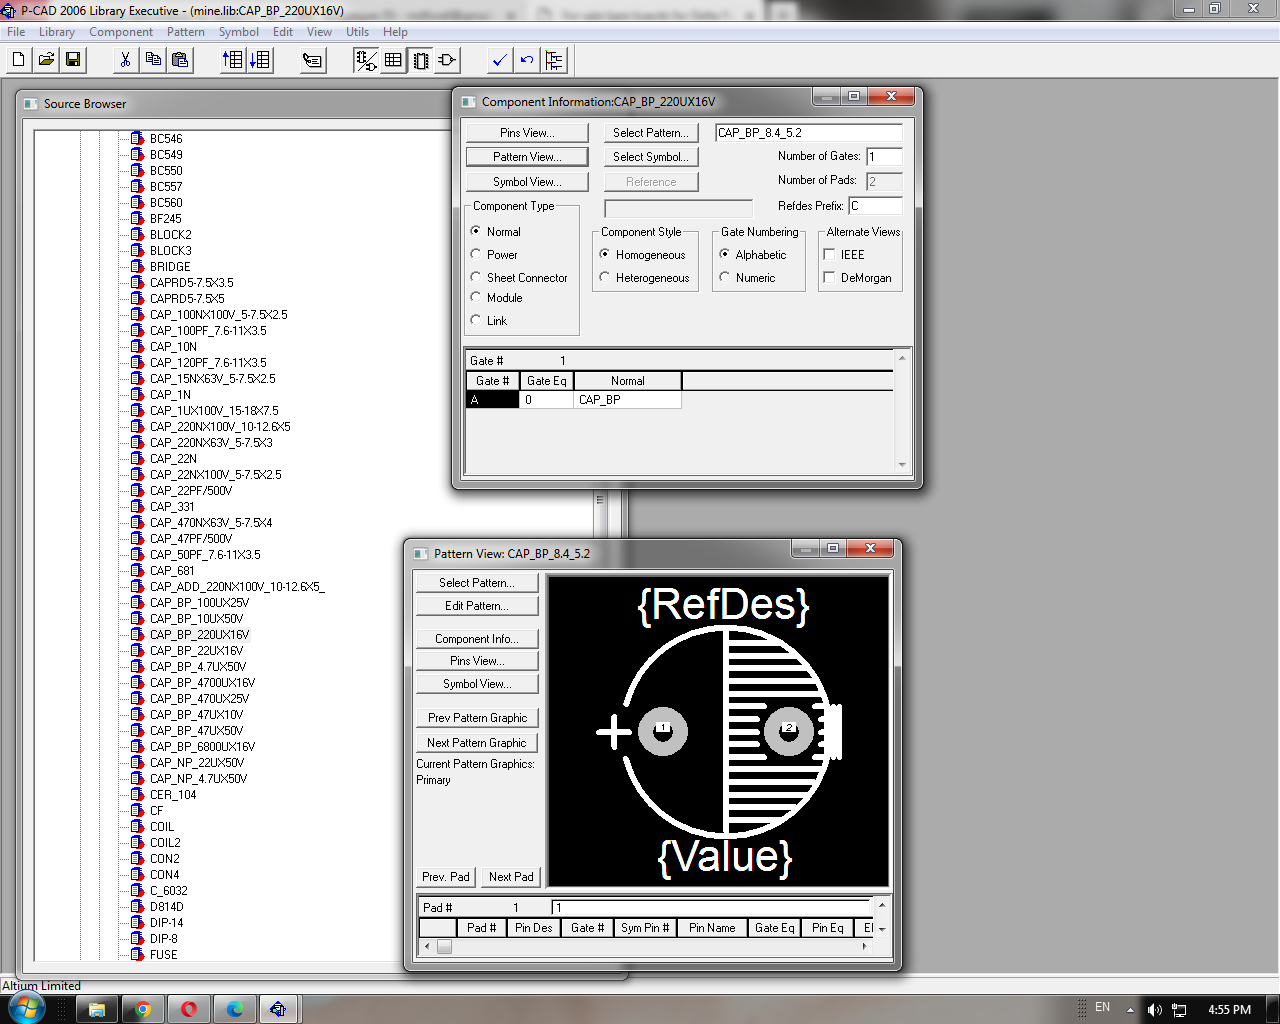Click the Paste clipboard icon
1280x1024 pixels.
pyautogui.click(x=180, y=60)
